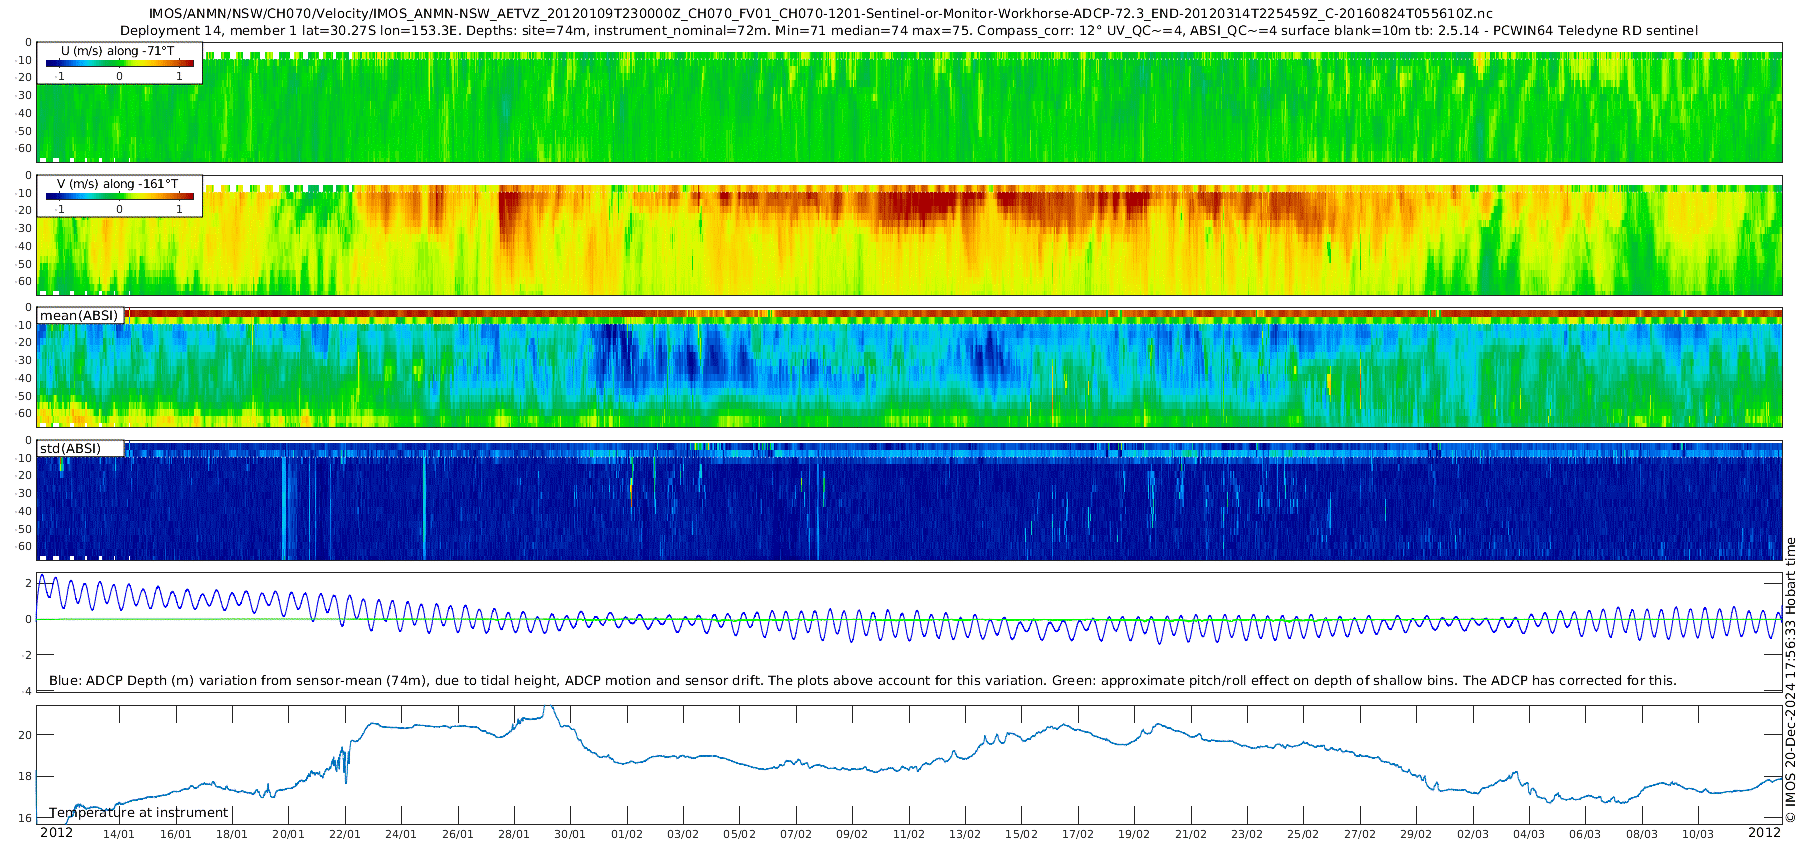Screen dimensions: 1800x850
Task: Click the 15/02 date tick label
Action: coord(1021,834)
